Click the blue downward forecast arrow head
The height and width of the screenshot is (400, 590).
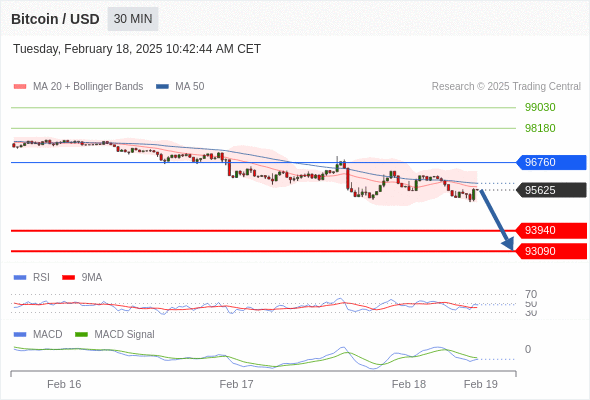point(509,244)
